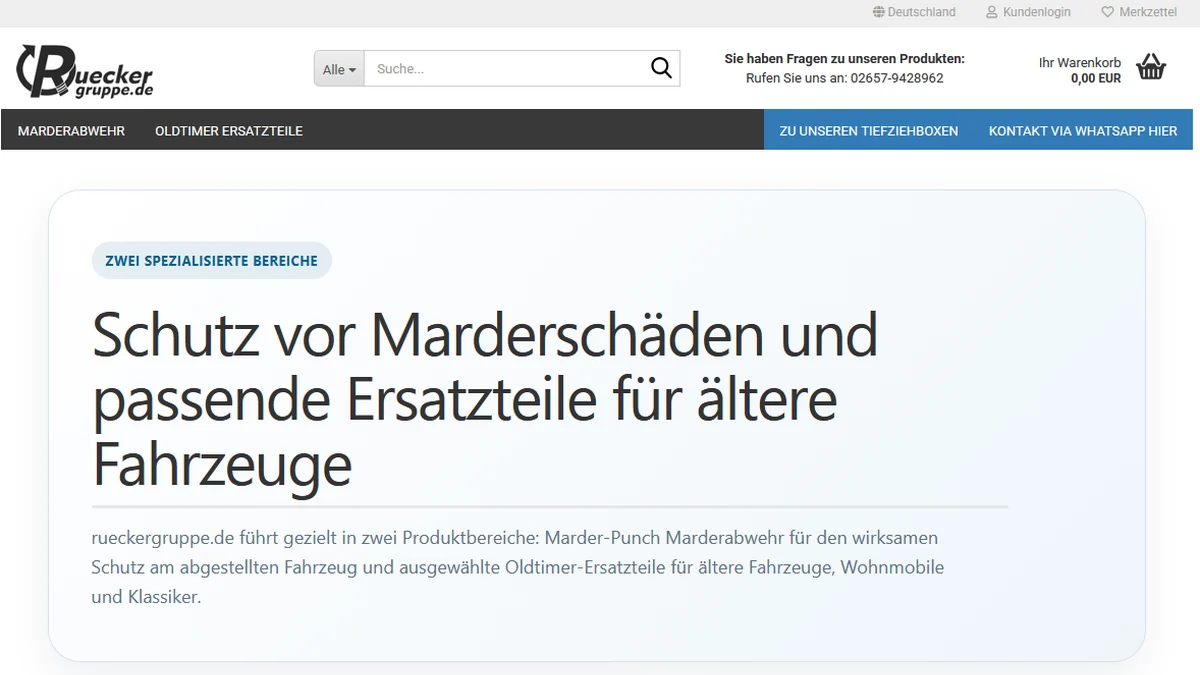This screenshot has width=1200, height=675.
Task: Click the 0,00 EUR cart total
Action: pyautogui.click(x=1096, y=78)
